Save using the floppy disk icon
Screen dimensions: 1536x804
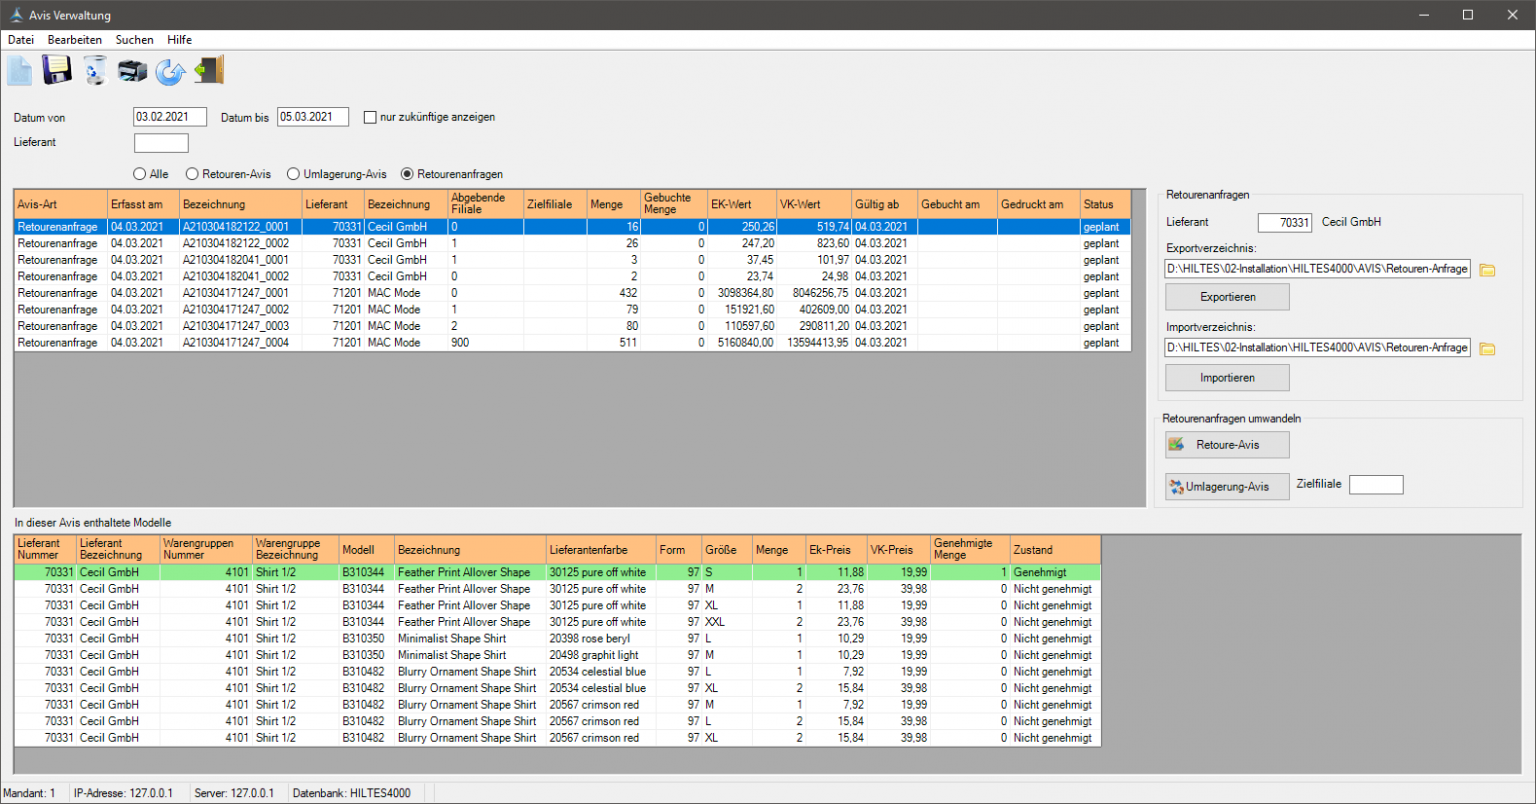coord(56,70)
